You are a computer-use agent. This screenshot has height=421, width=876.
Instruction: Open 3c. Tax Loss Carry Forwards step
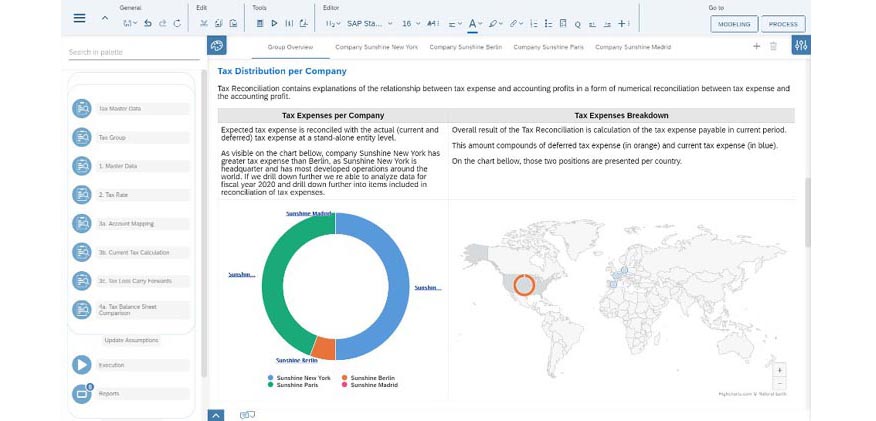[131, 281]
